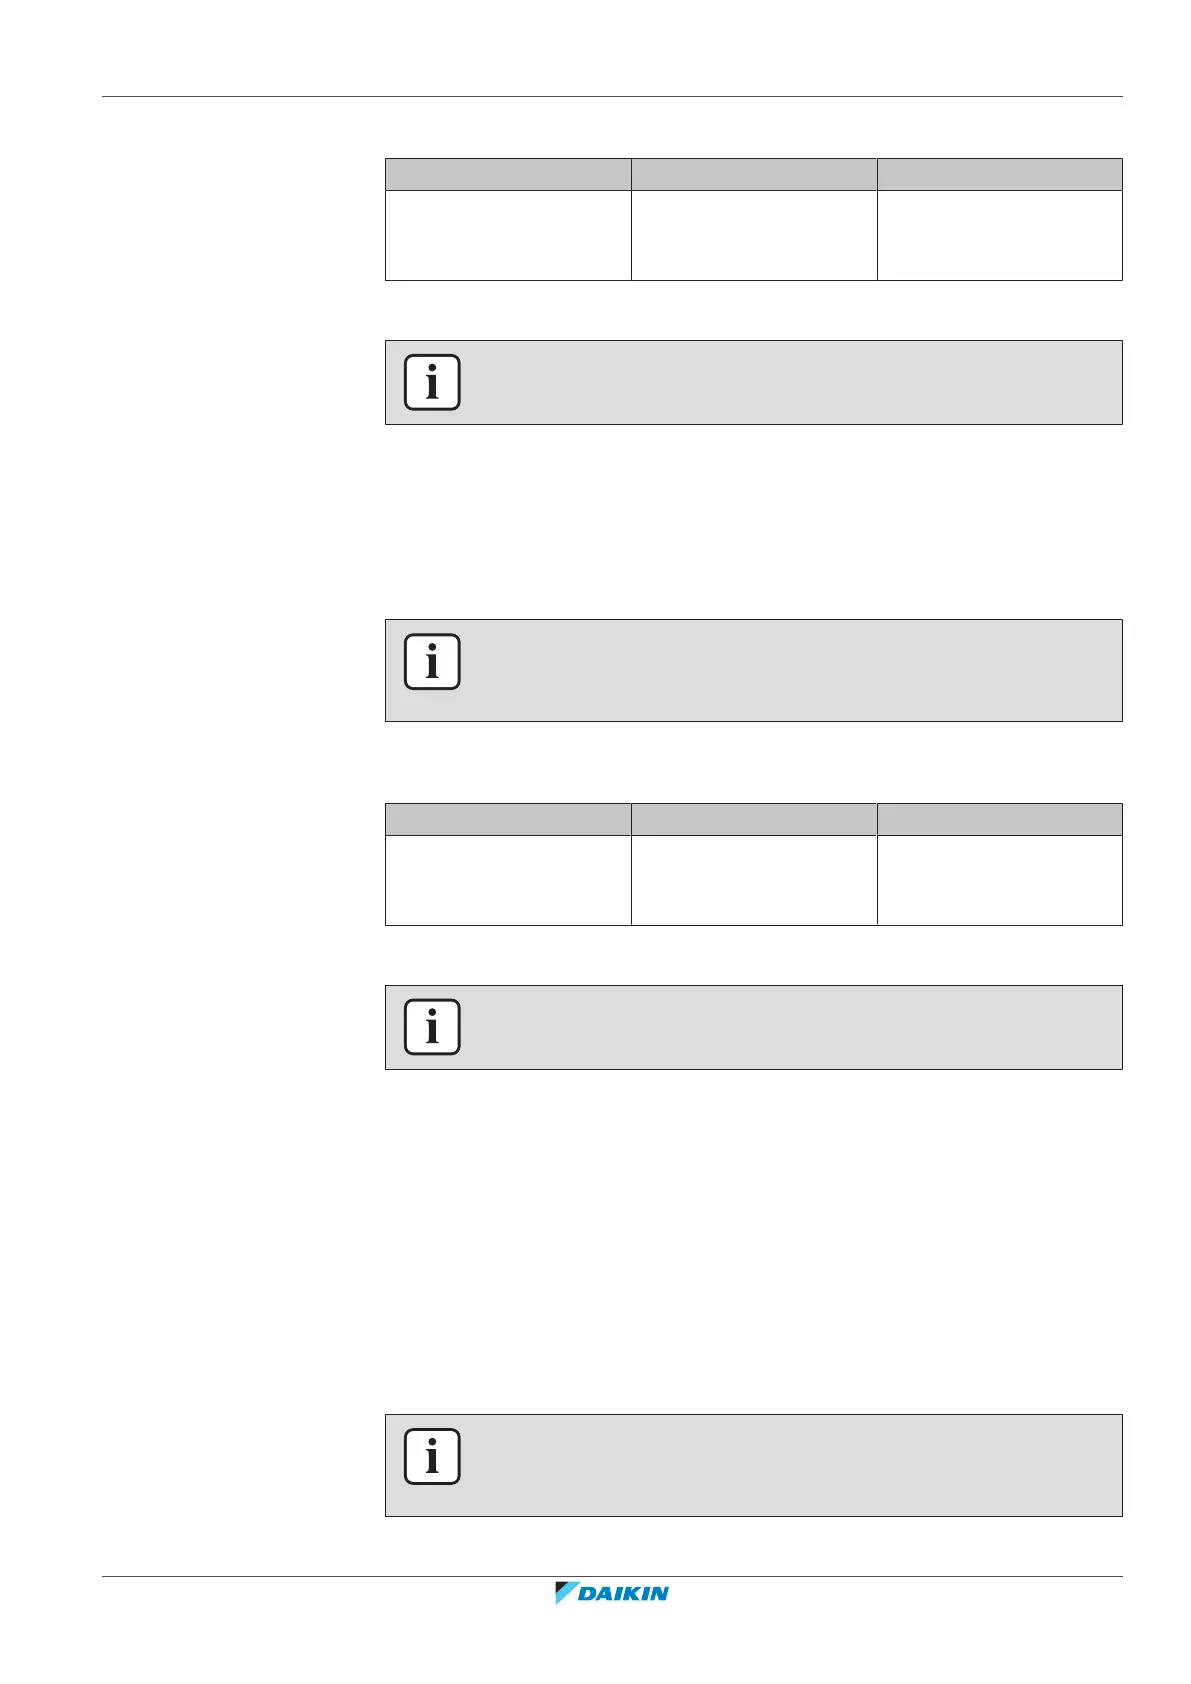The width and height of the screenshot is (1191, 1684).
Task: Click the blank gray area of the topmost notice box
Action: coord(790,382)
